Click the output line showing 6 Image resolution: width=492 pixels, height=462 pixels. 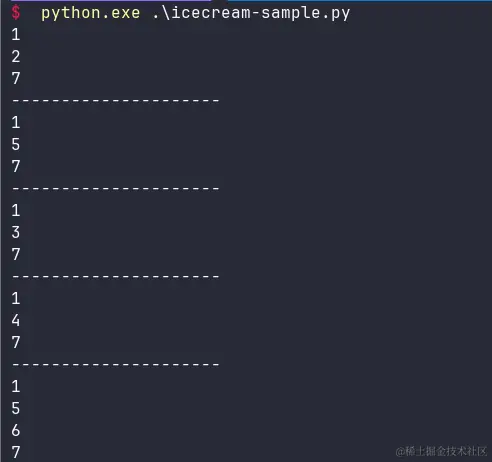[x=16, y=430]
